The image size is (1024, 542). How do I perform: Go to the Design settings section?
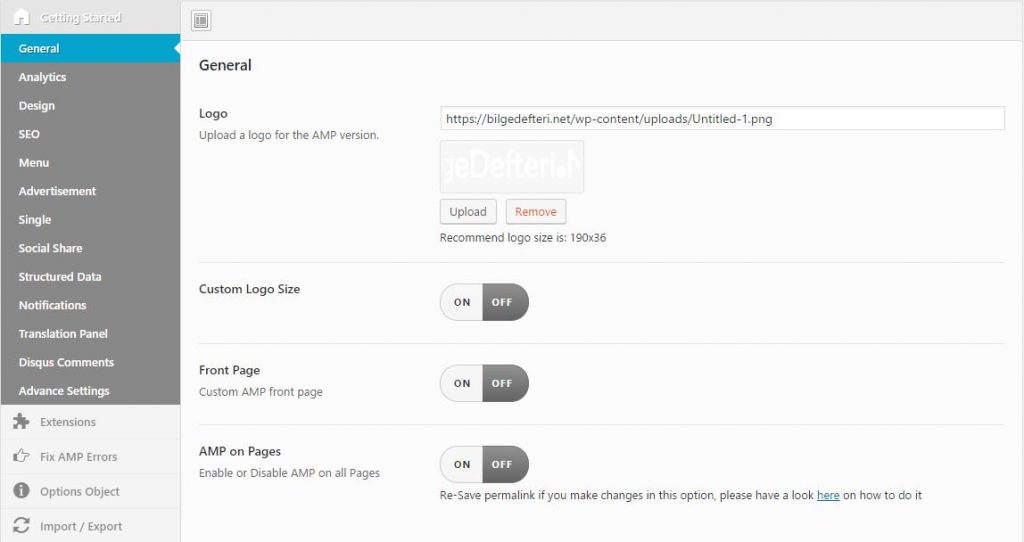click(x=37, y=106)
